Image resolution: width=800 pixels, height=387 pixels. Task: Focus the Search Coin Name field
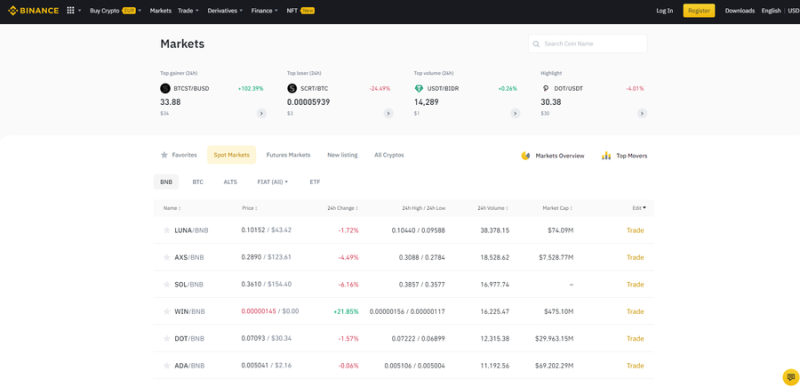[588, 44]
